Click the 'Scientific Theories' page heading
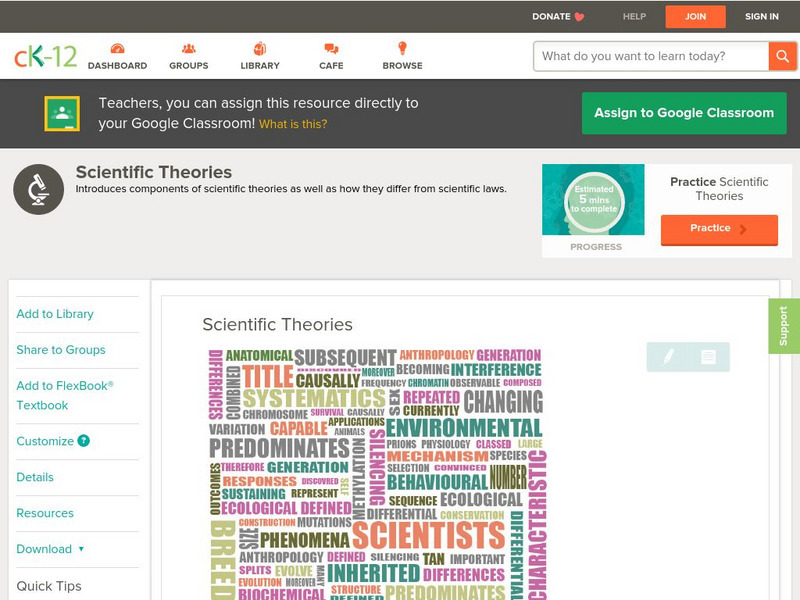The height and width of the screenshot is (600, 800). click(x=154, y=172)
